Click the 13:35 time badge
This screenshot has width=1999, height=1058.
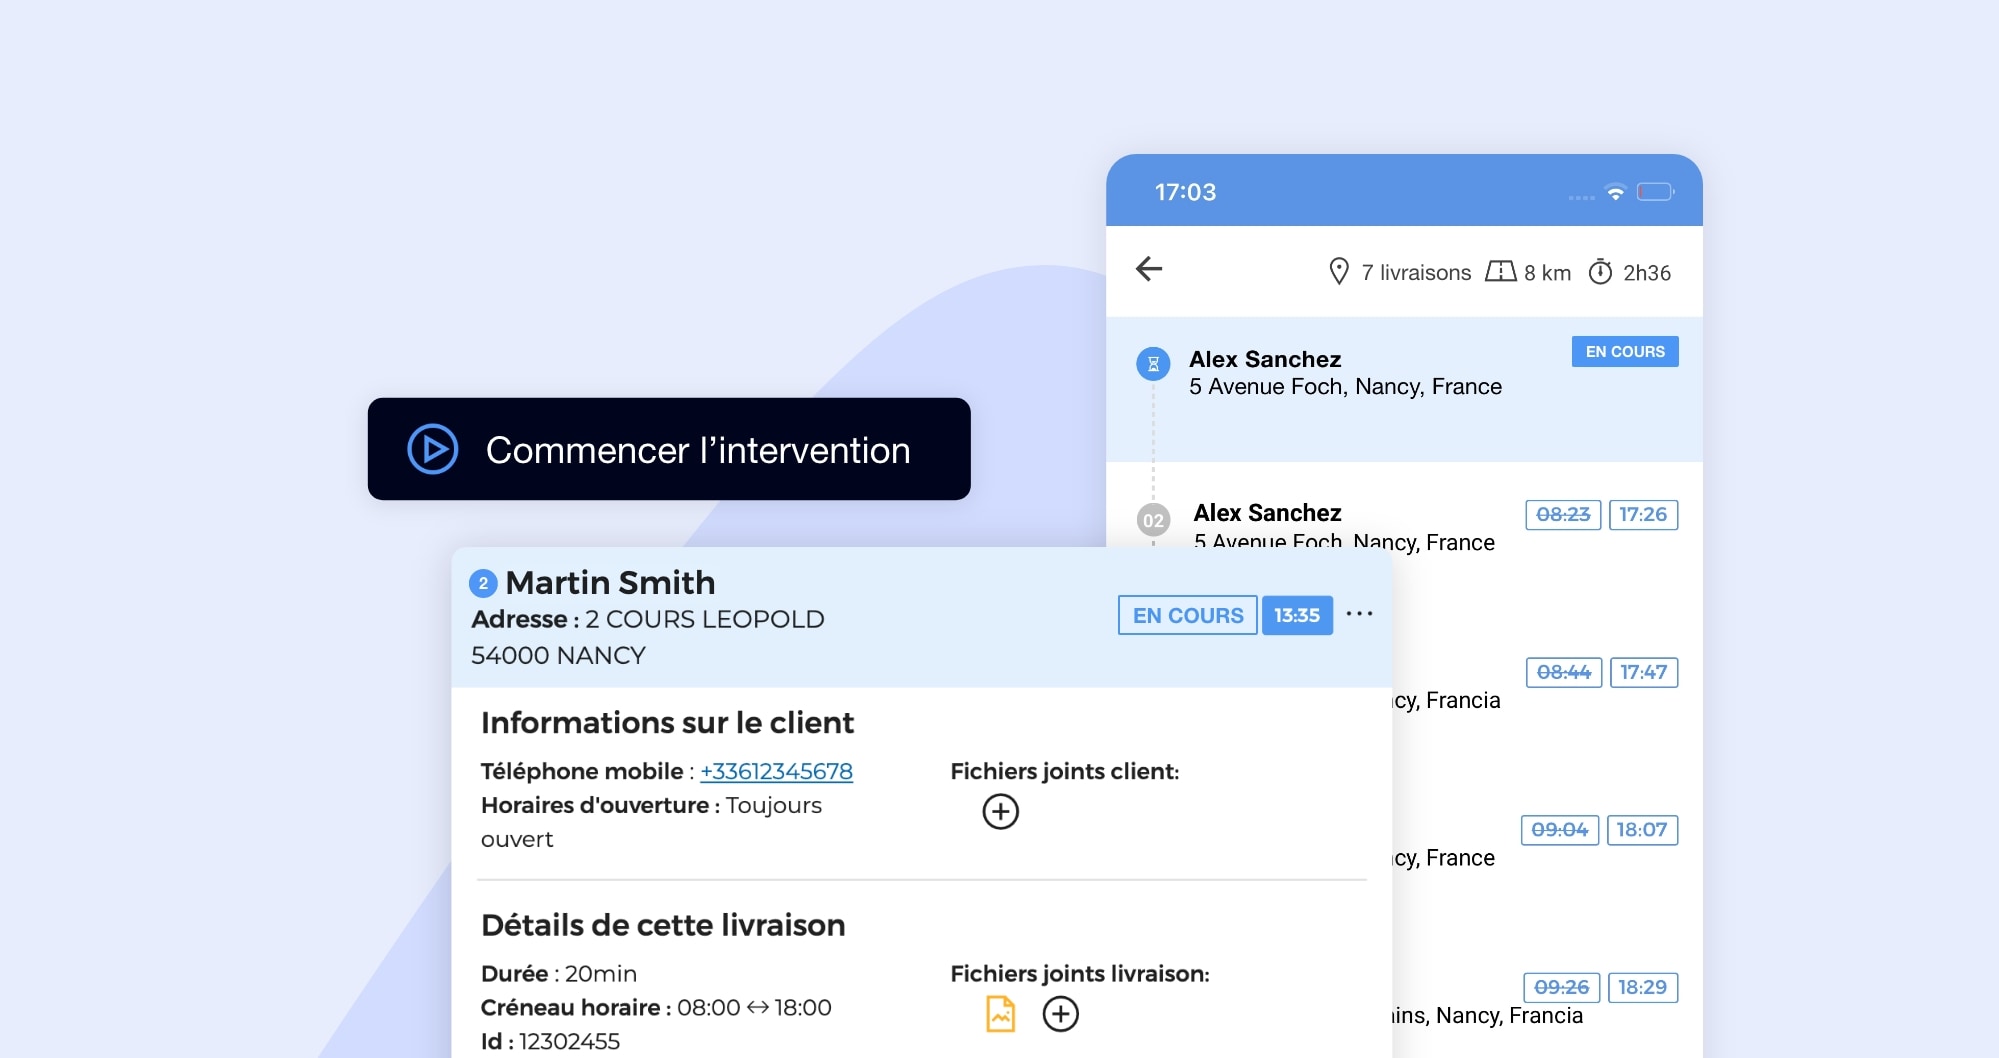[x=1297, y=615]
